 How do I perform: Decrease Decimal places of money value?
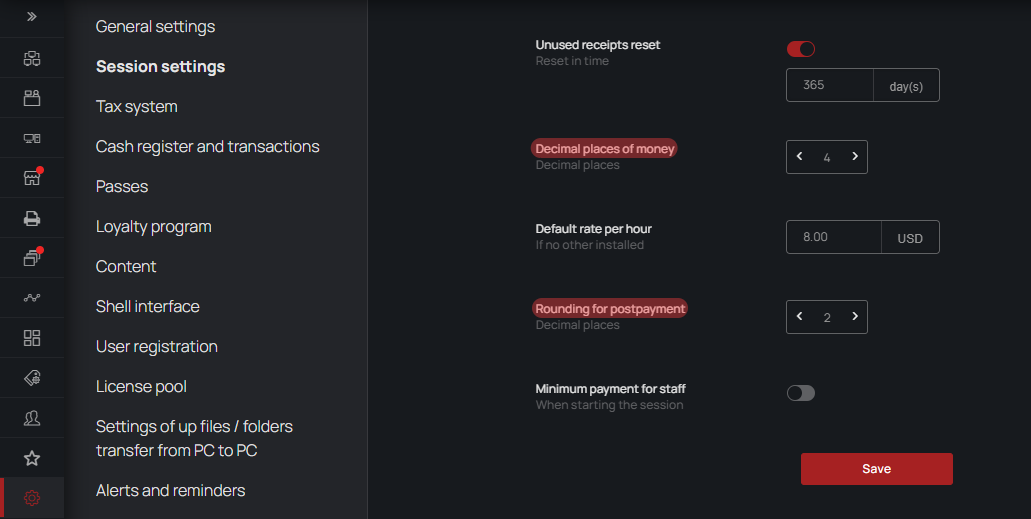(800, 157)
